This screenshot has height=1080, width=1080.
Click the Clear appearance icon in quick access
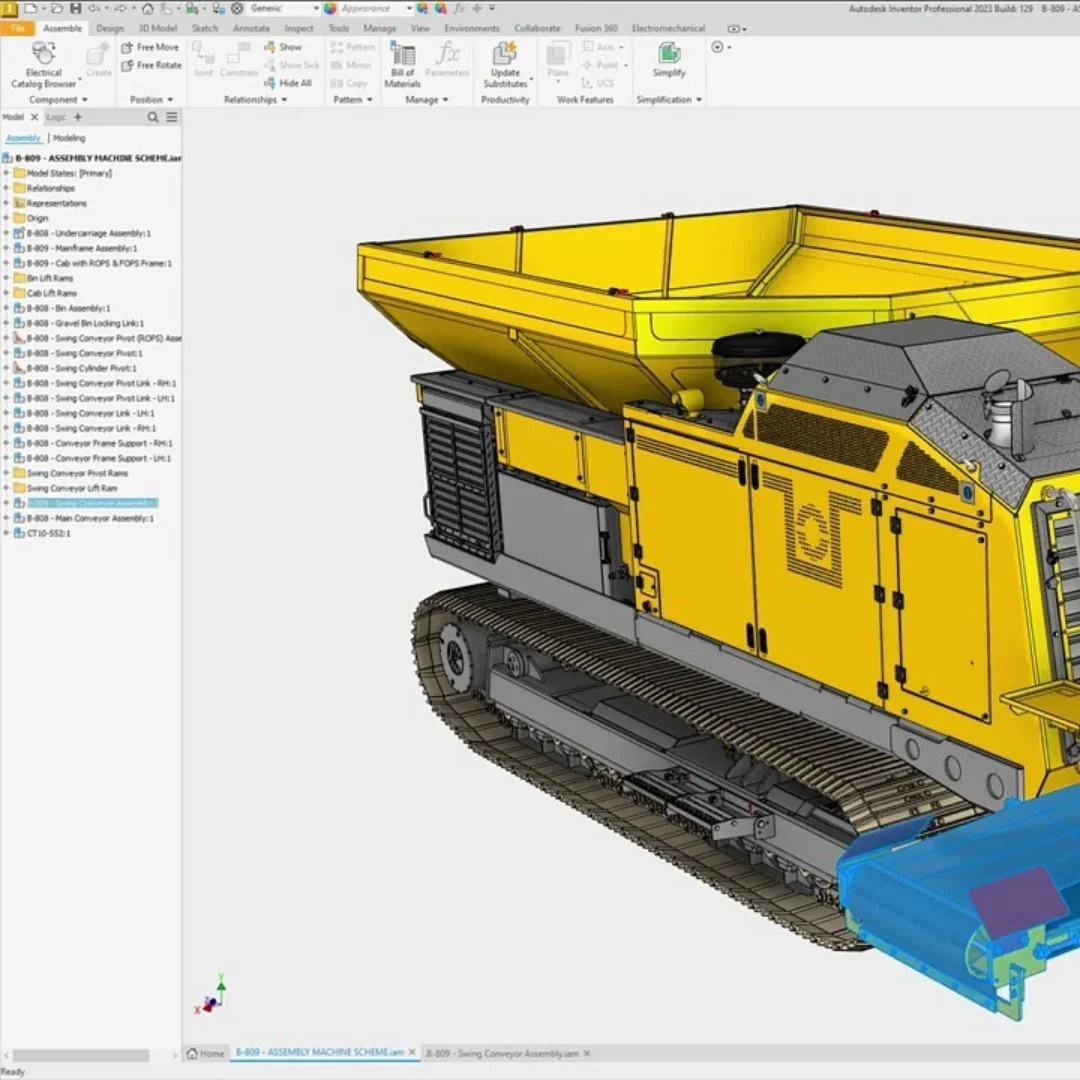click(441, 8)
